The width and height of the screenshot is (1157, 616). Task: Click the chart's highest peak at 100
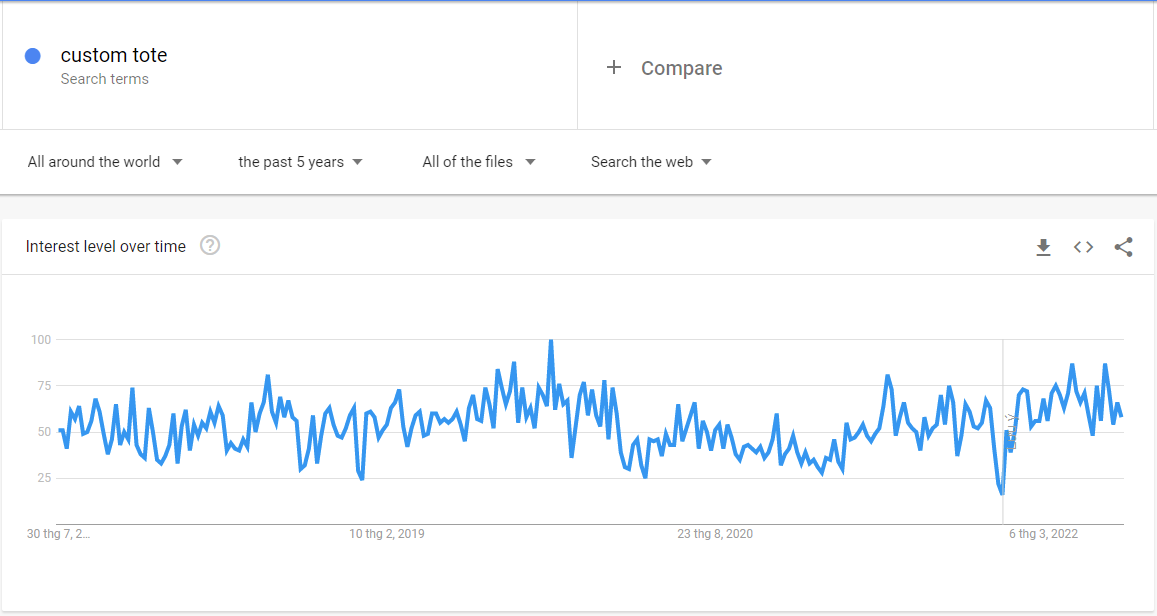(551, 342)
